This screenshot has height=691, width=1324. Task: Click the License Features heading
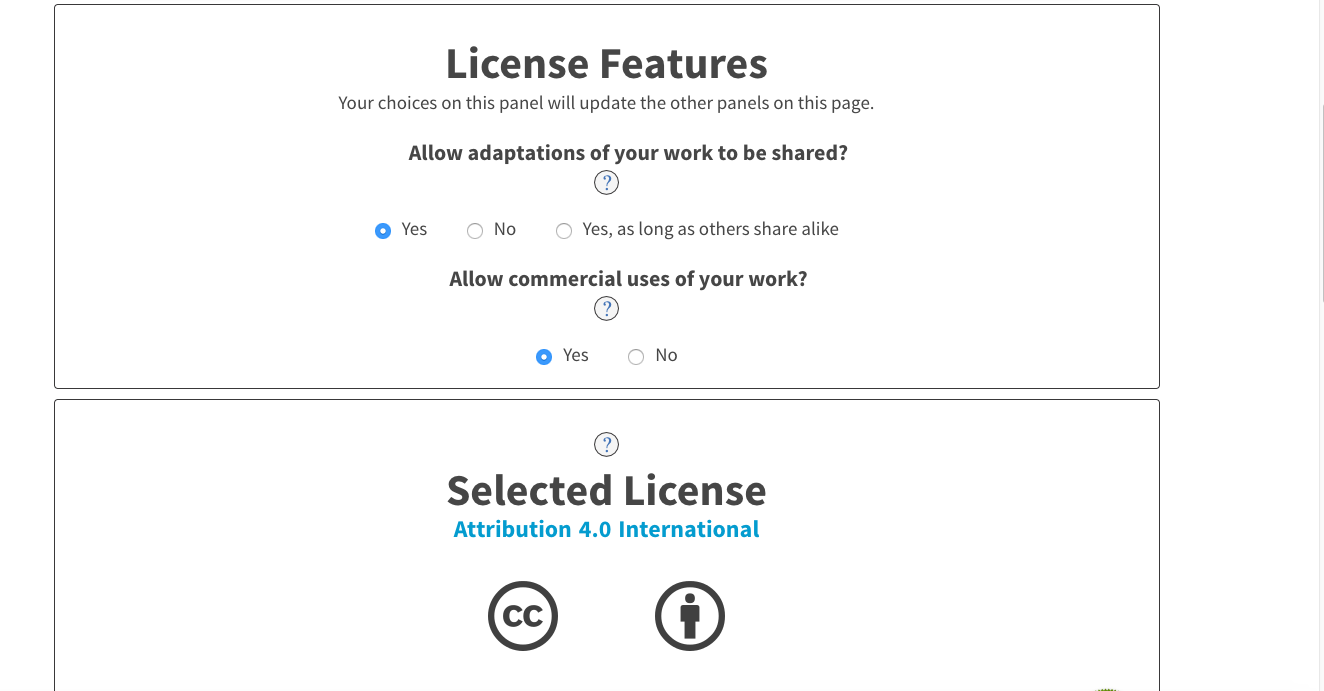coord(606,64)
